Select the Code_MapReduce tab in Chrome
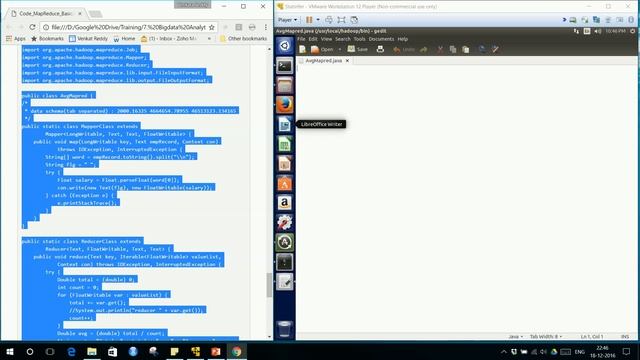 pos(46,13)
